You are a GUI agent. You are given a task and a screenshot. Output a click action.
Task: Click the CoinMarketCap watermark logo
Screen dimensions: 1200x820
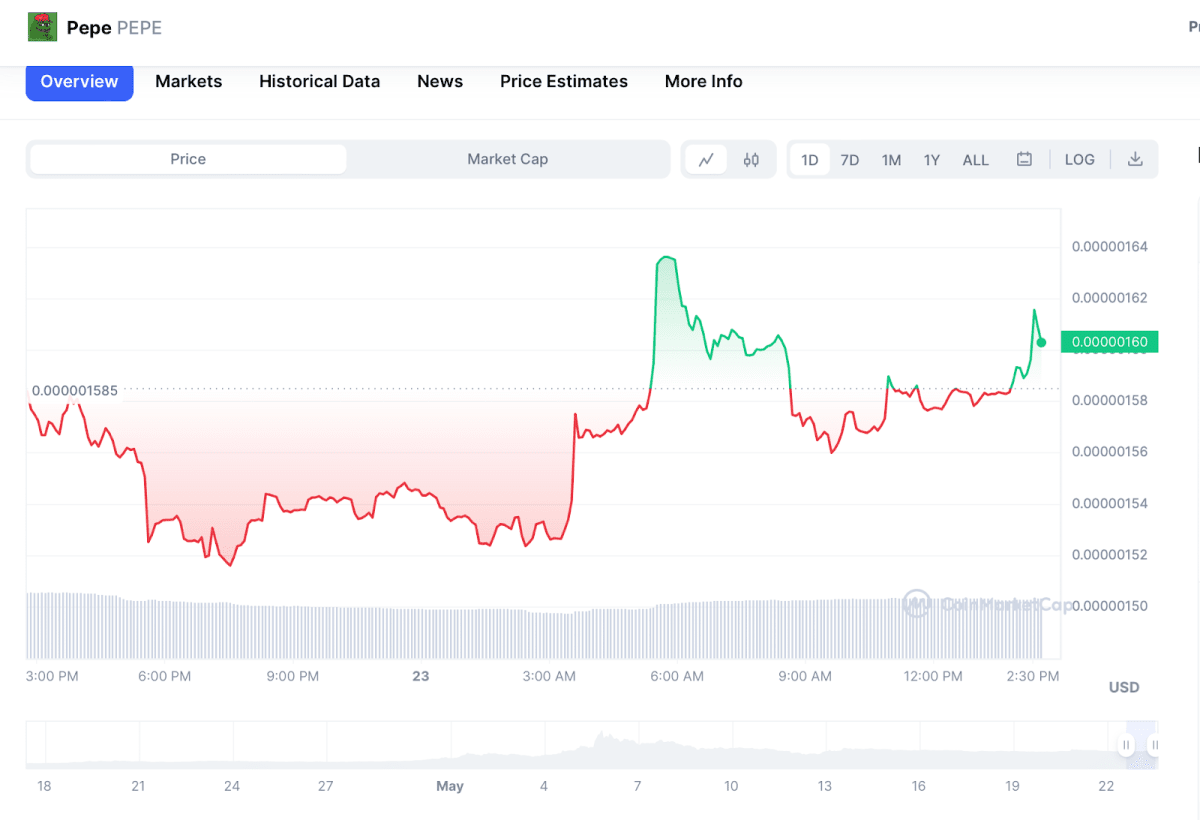pos(917,604)
